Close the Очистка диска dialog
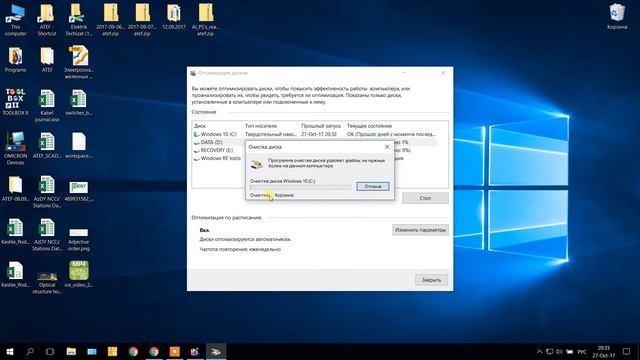This screenshot has width=640, height=360. tap(387, 147)
